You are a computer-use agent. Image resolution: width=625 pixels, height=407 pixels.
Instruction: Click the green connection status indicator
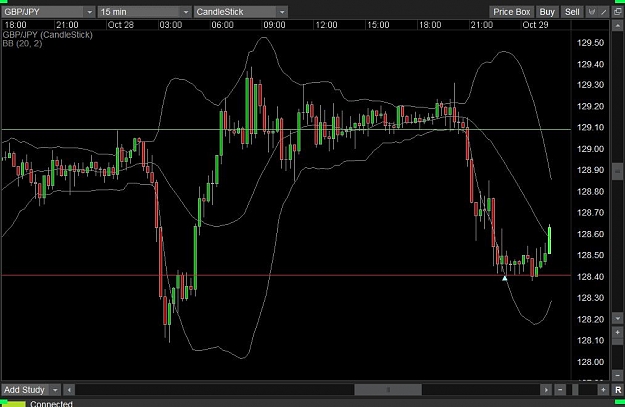[14, 404]
